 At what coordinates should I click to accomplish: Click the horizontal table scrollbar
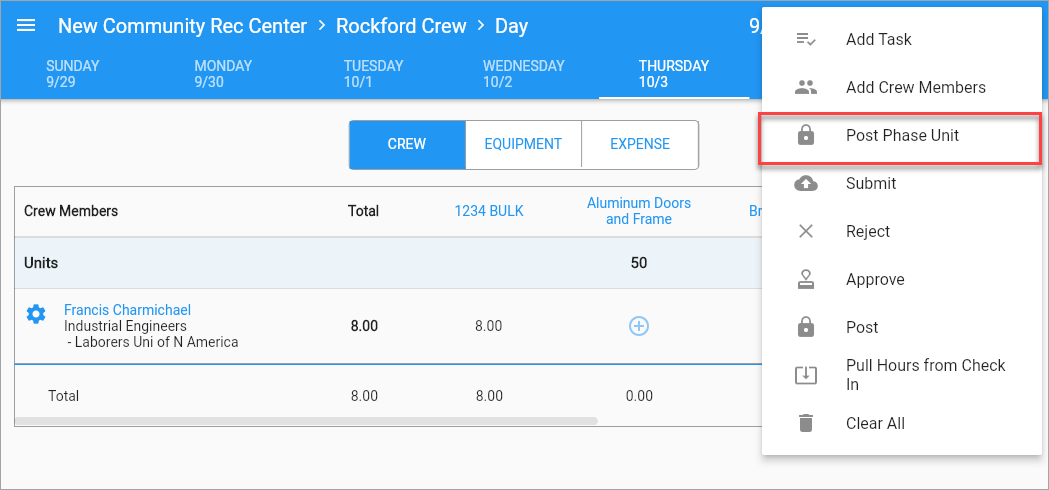(x=306, y=421)
